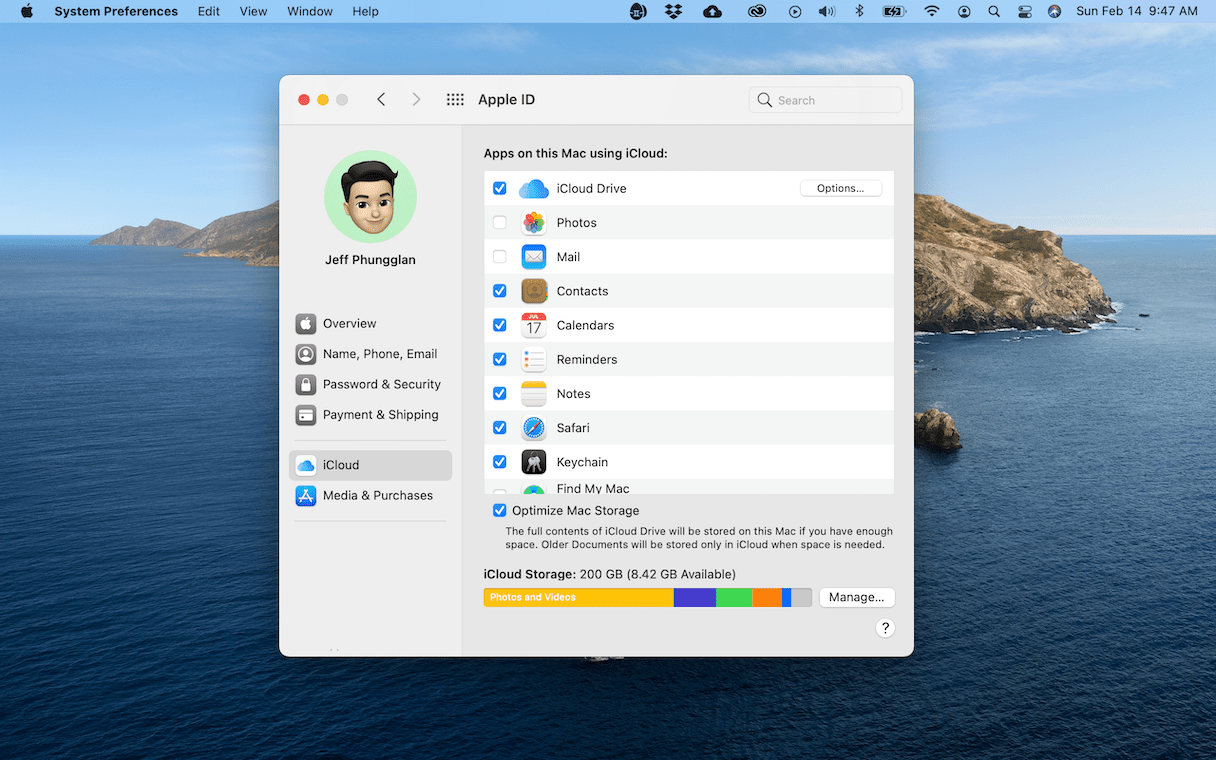
Task: Click the battery status in menu bar
Action: 894,12
